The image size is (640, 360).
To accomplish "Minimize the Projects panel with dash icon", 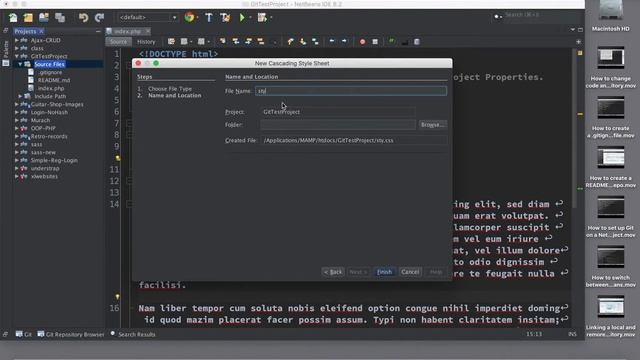I will coord(98,31).
